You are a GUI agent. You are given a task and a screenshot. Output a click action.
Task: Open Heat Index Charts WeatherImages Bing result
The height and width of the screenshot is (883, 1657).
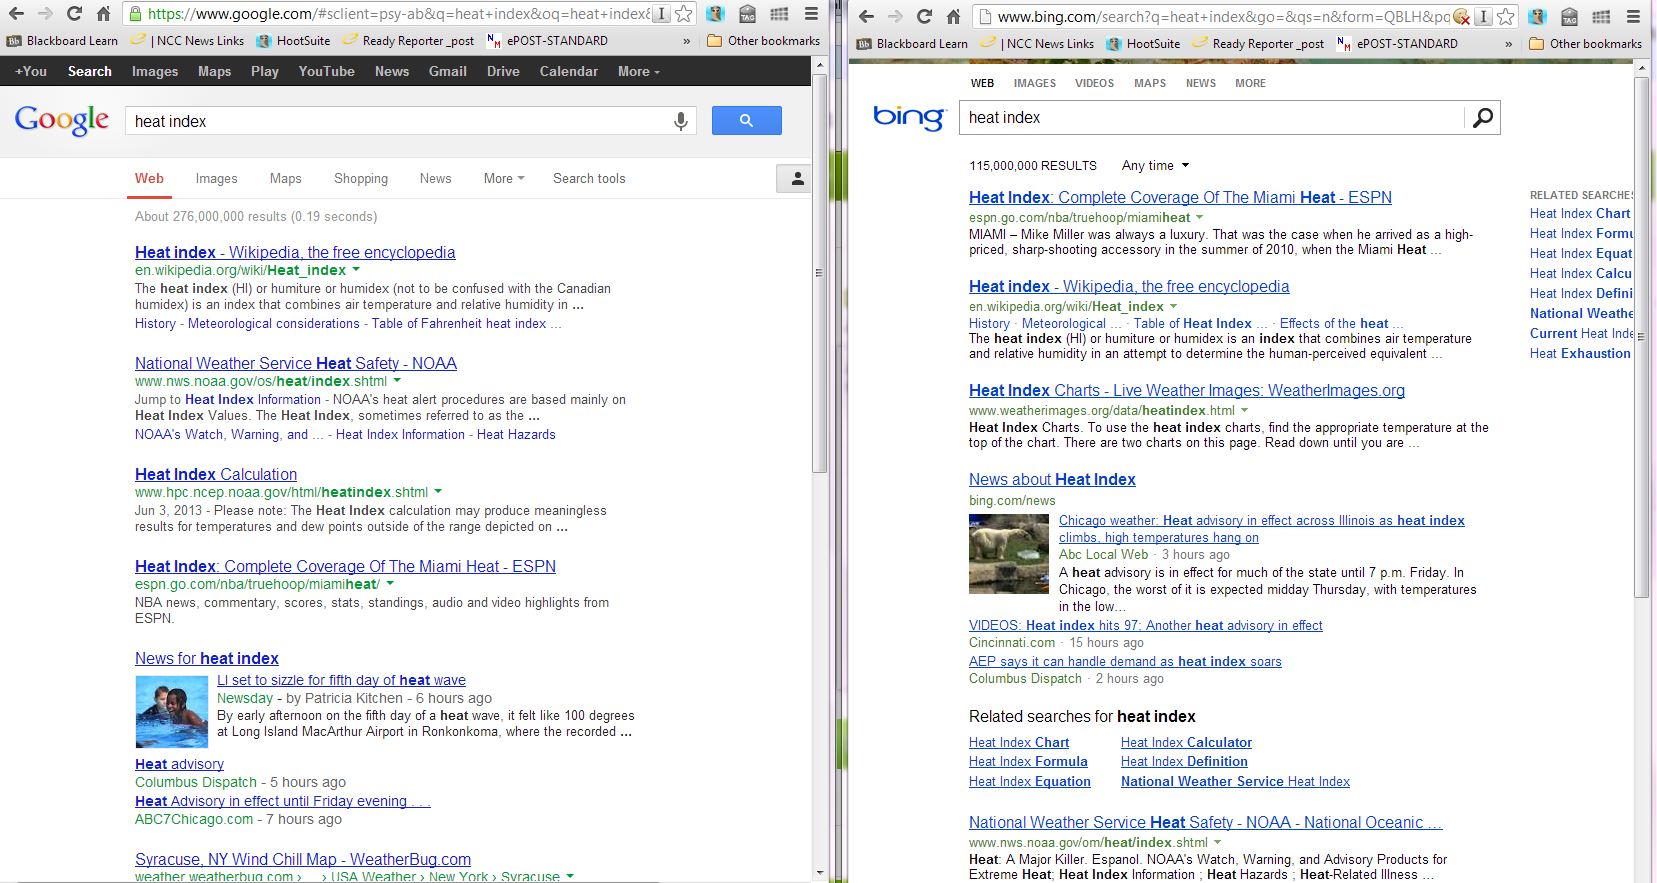point(1187,390)
